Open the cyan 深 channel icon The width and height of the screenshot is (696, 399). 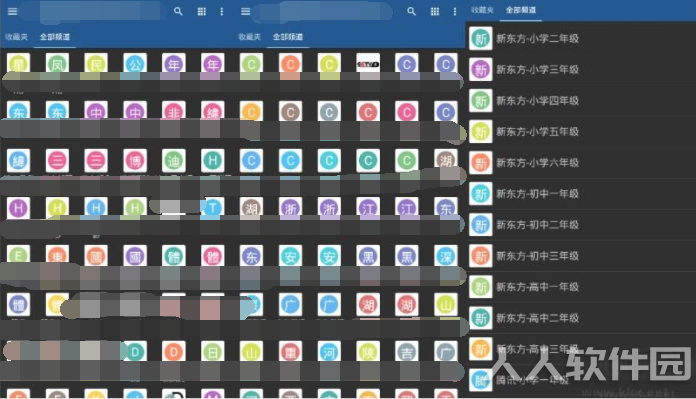click(x=446, y=256)
